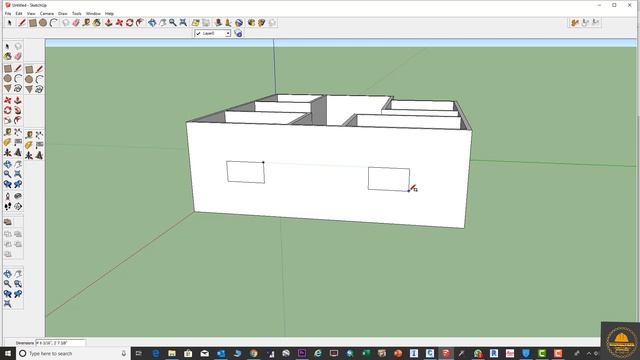Pick the Eraser tool in the top toolbar
The width and height of the screenshot is (640, 360).
[76, 23]
